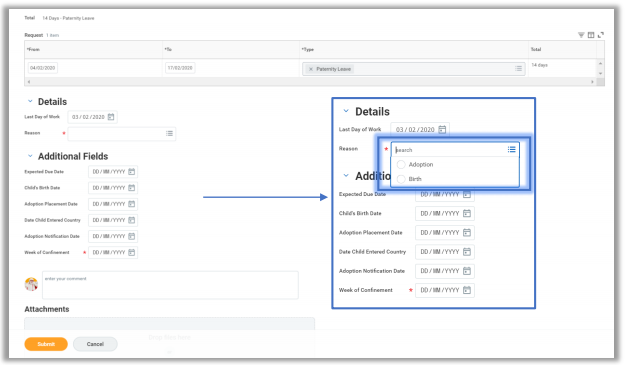This screenshot has height=365, width=625.
Task: Click the Paternity Leave Type selection box
Action: tap(413, 69)
